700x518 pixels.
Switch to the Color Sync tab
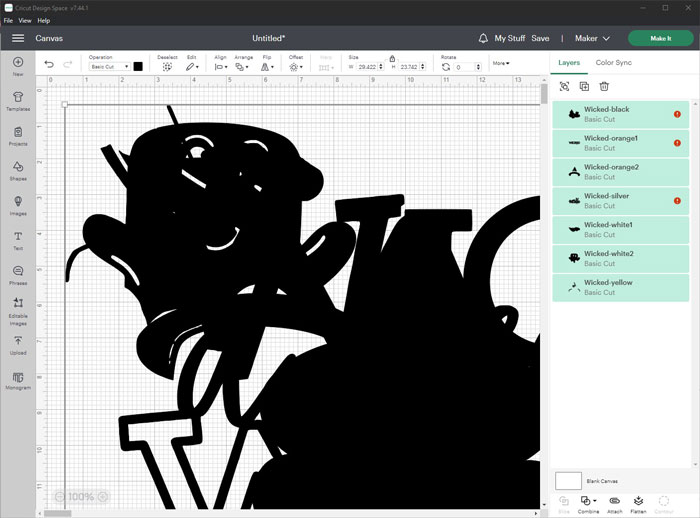(x=613, y=63)
